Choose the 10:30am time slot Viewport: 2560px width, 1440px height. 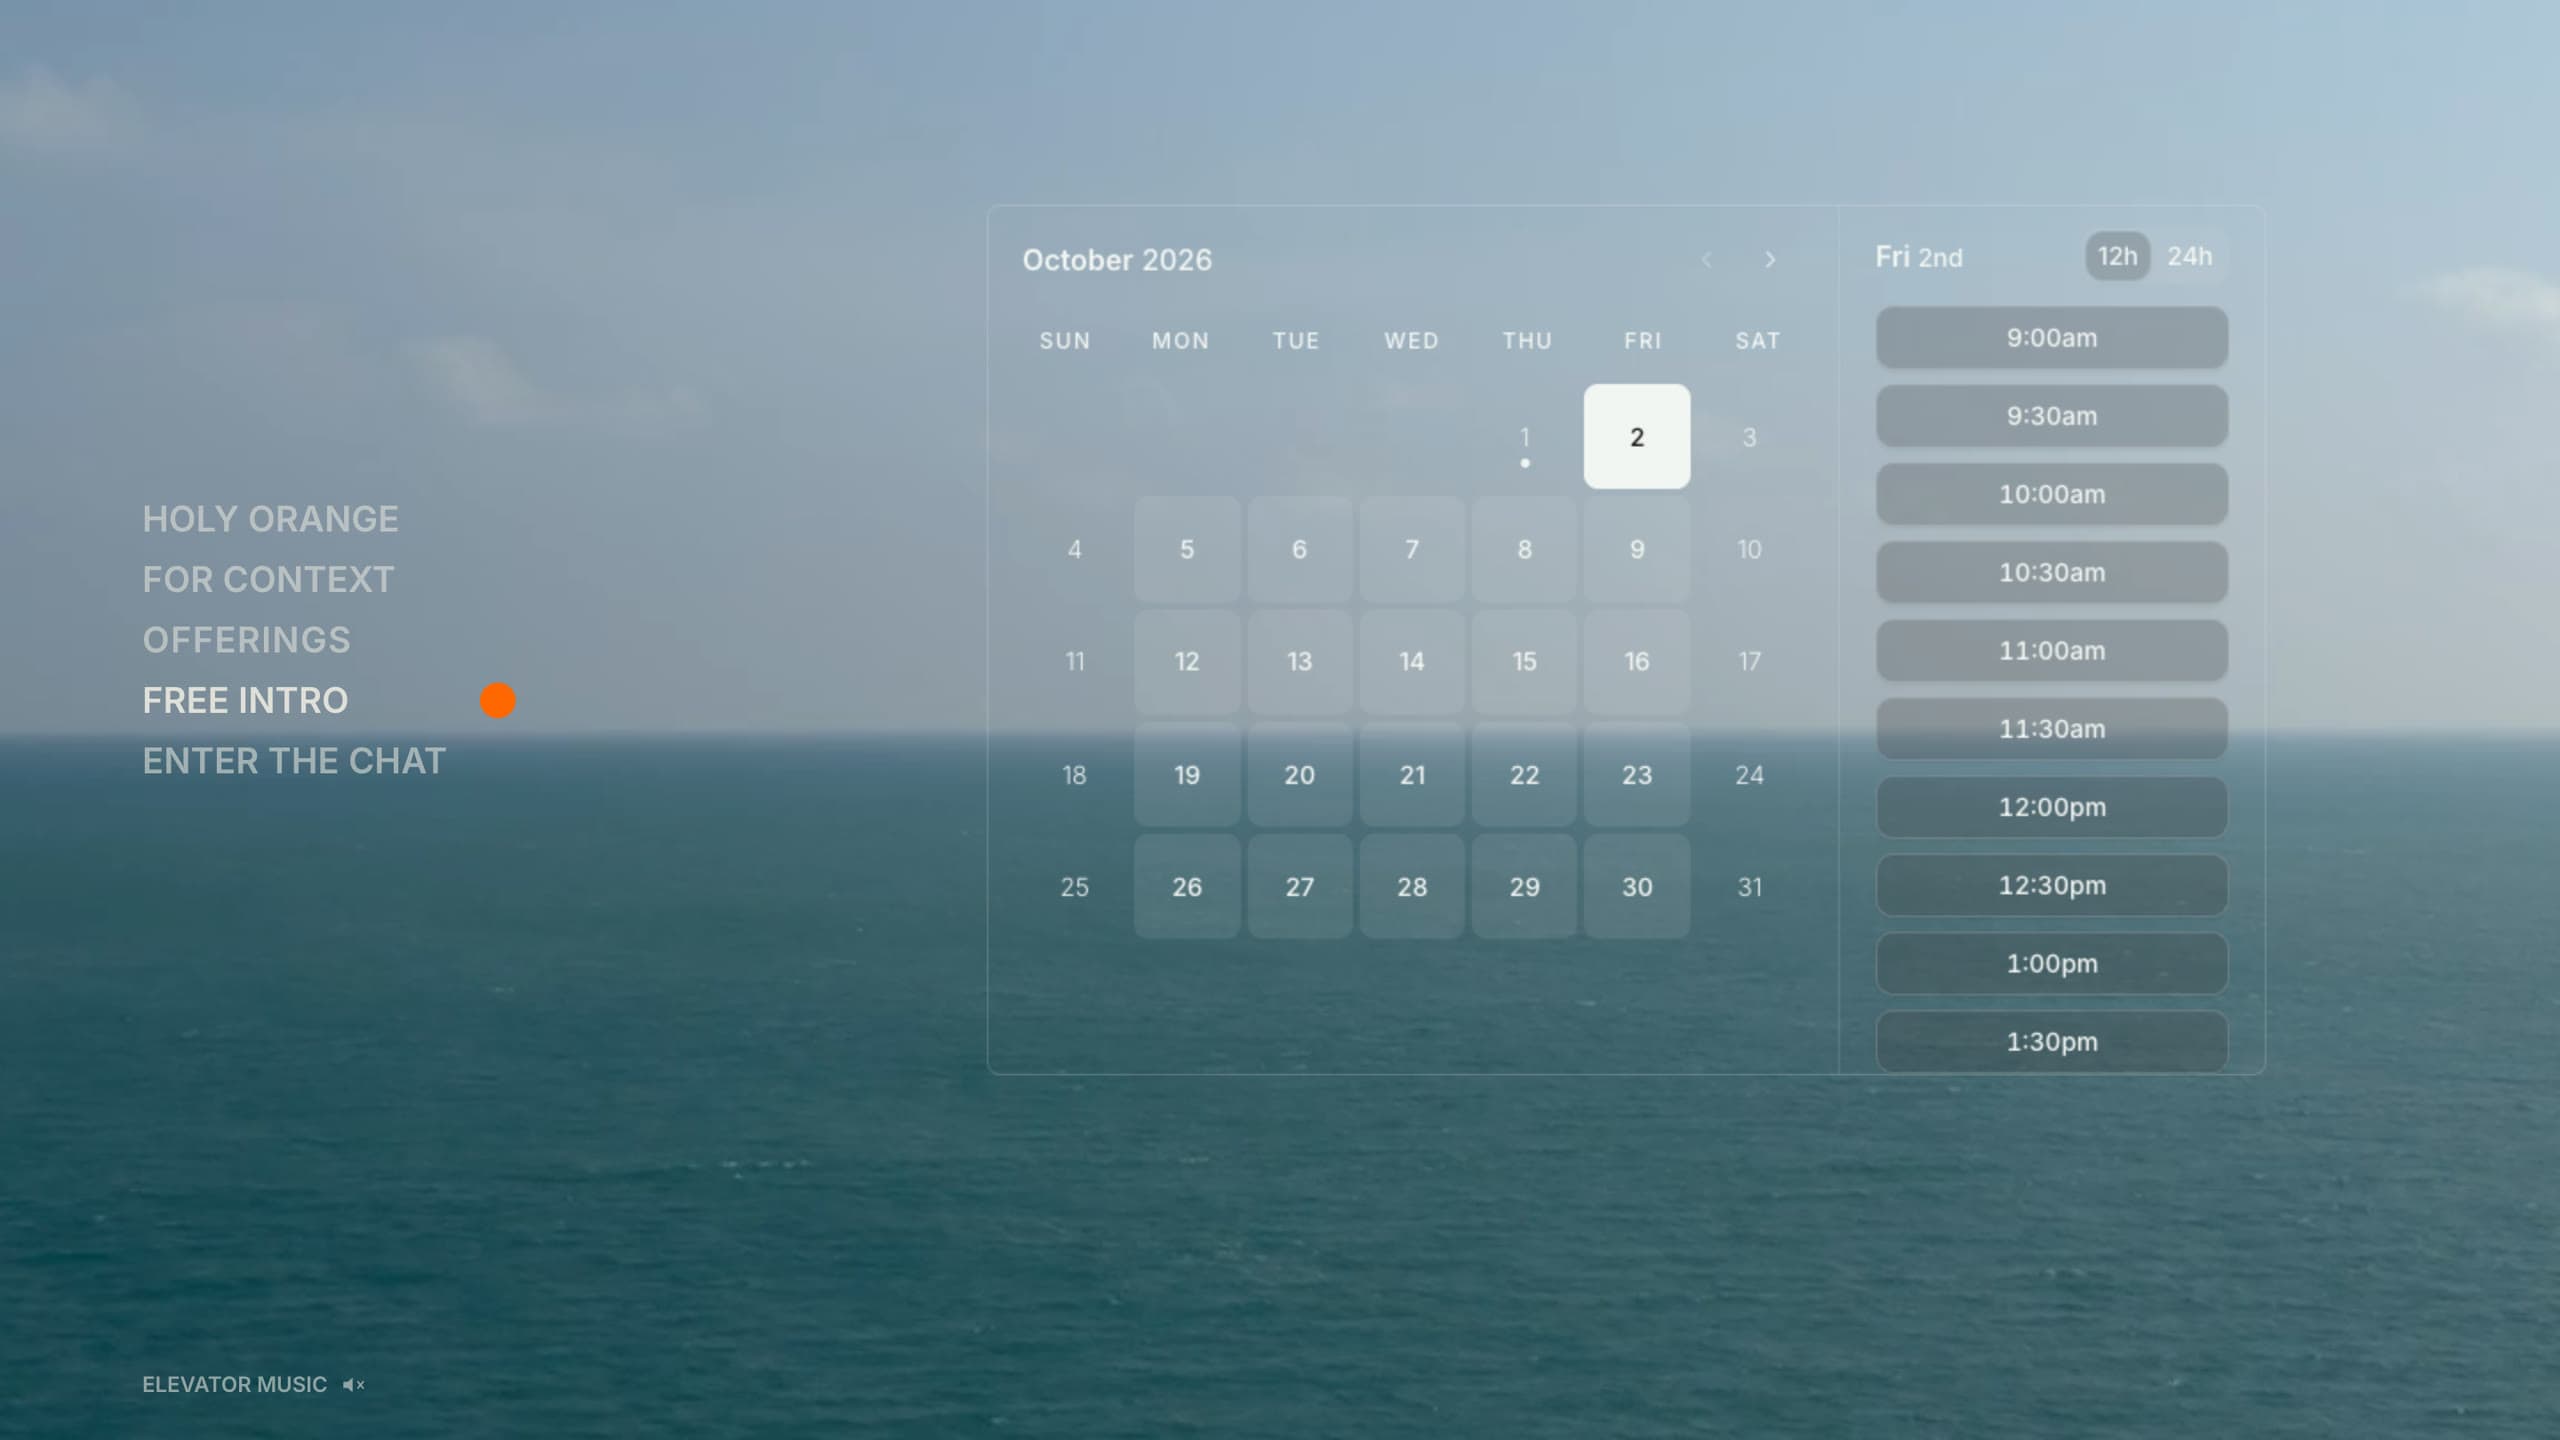pos(2052,573)
